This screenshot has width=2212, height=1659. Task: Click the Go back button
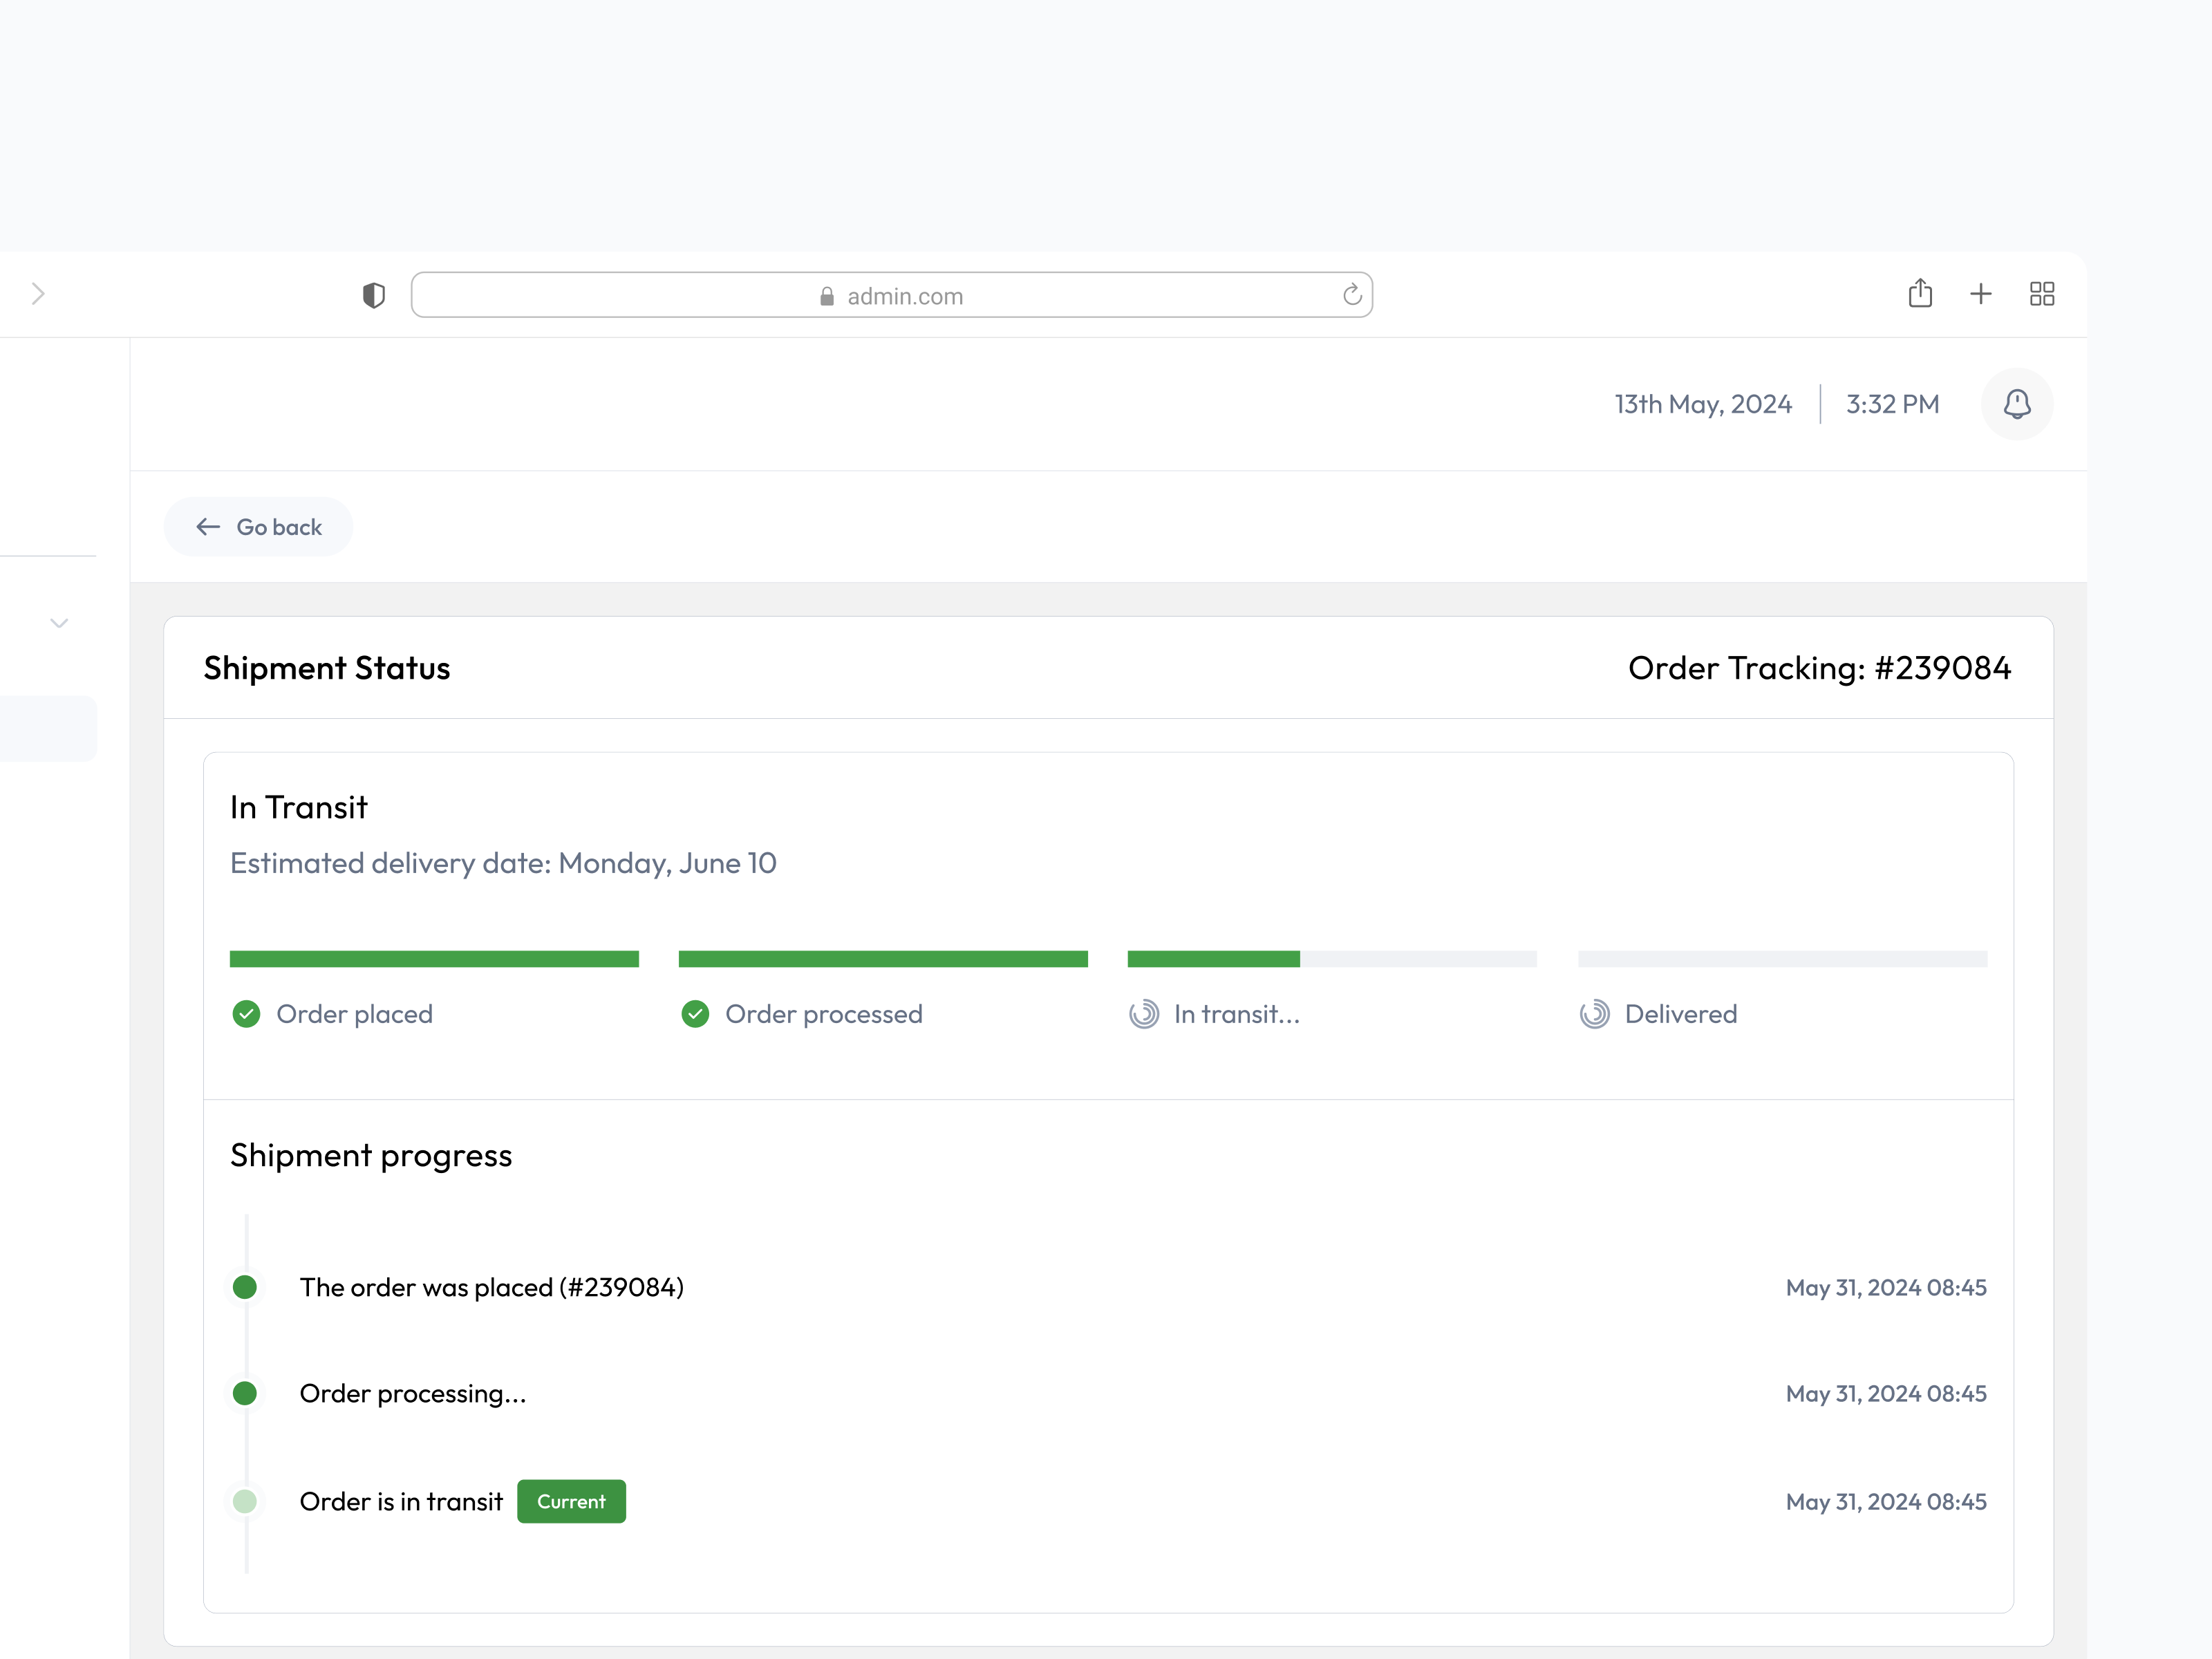pos(258,527)
